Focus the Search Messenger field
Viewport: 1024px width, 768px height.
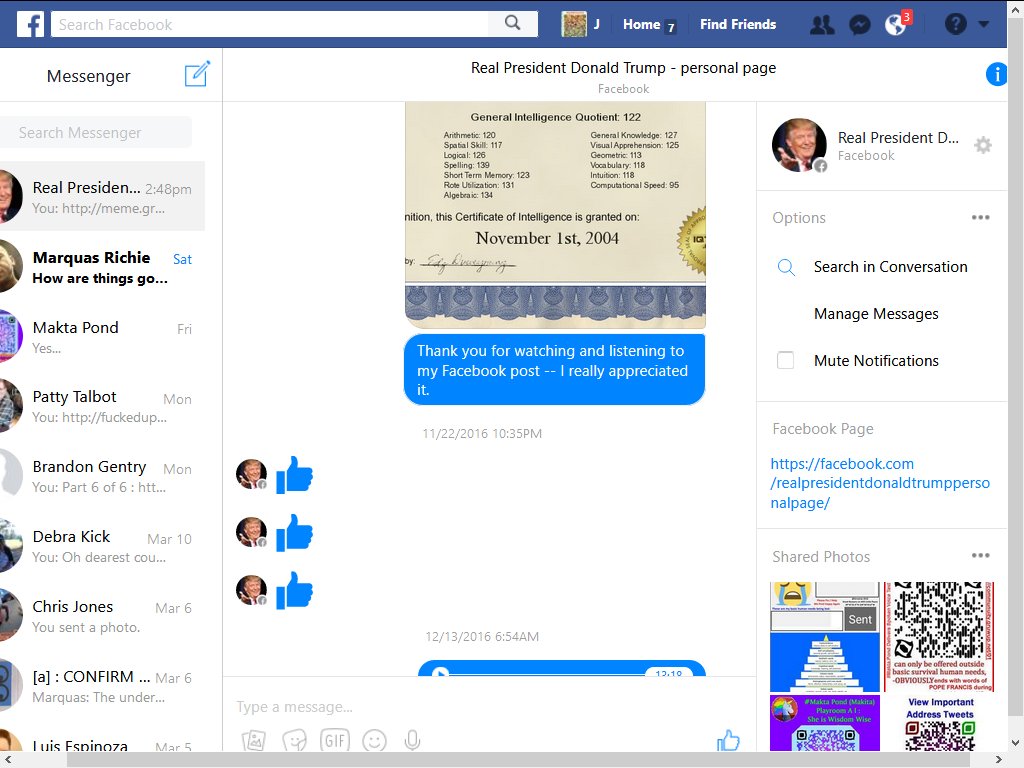click(96, 133)
